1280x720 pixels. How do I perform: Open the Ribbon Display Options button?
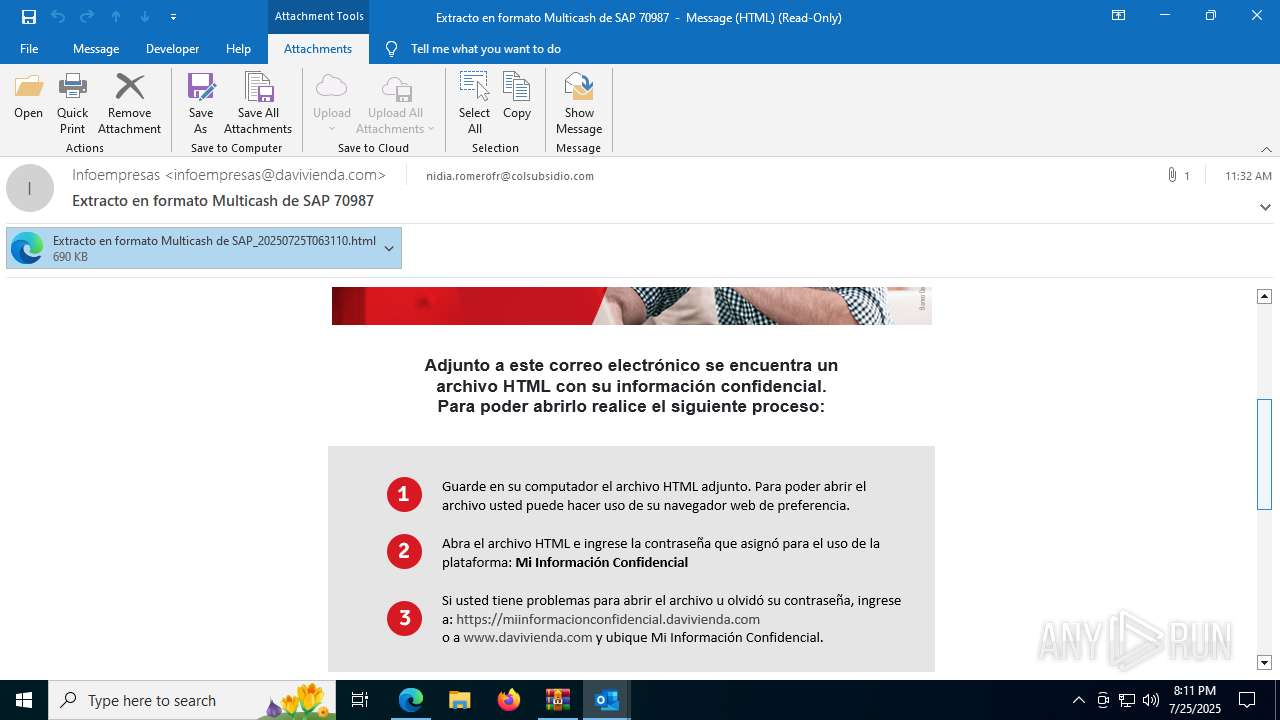[x=1118, y=16]
